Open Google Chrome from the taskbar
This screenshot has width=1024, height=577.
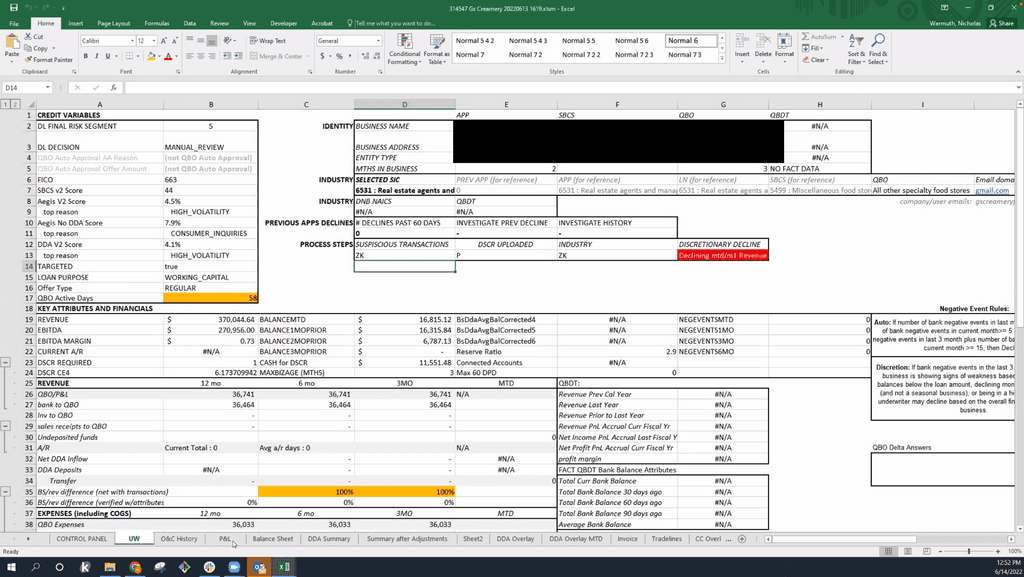(135, 567)
